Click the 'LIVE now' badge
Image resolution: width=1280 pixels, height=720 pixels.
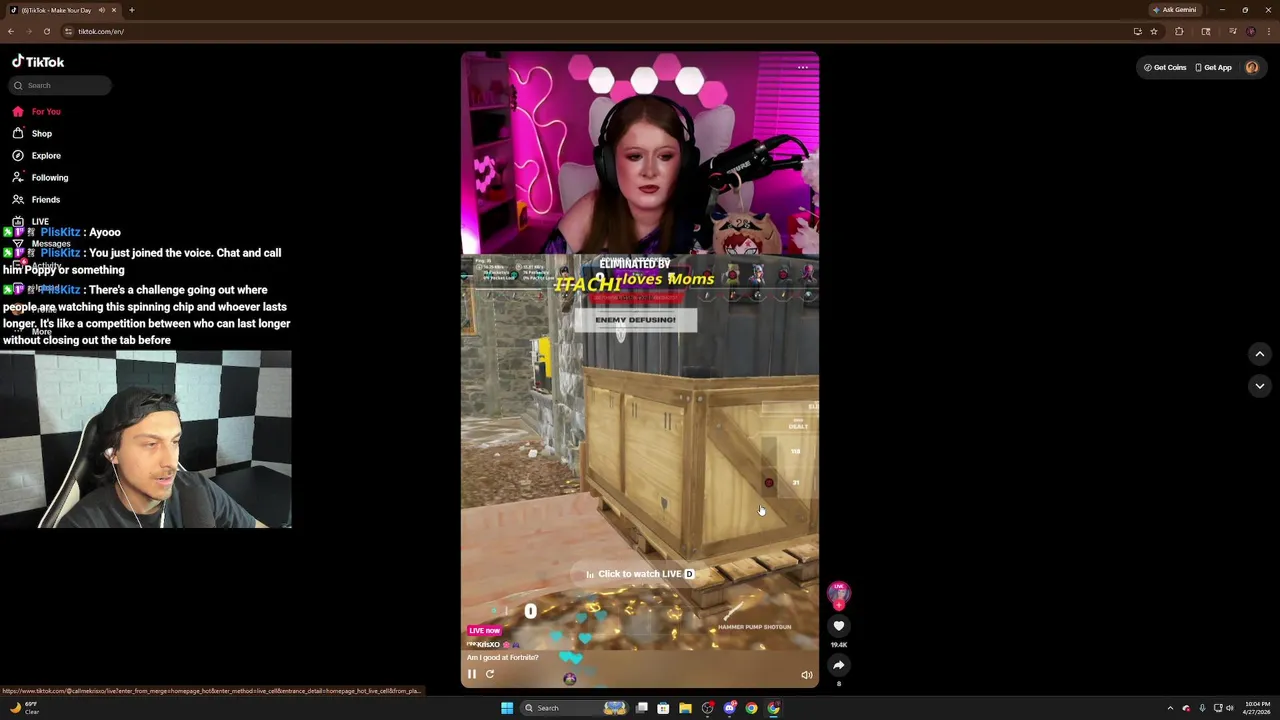485,630
